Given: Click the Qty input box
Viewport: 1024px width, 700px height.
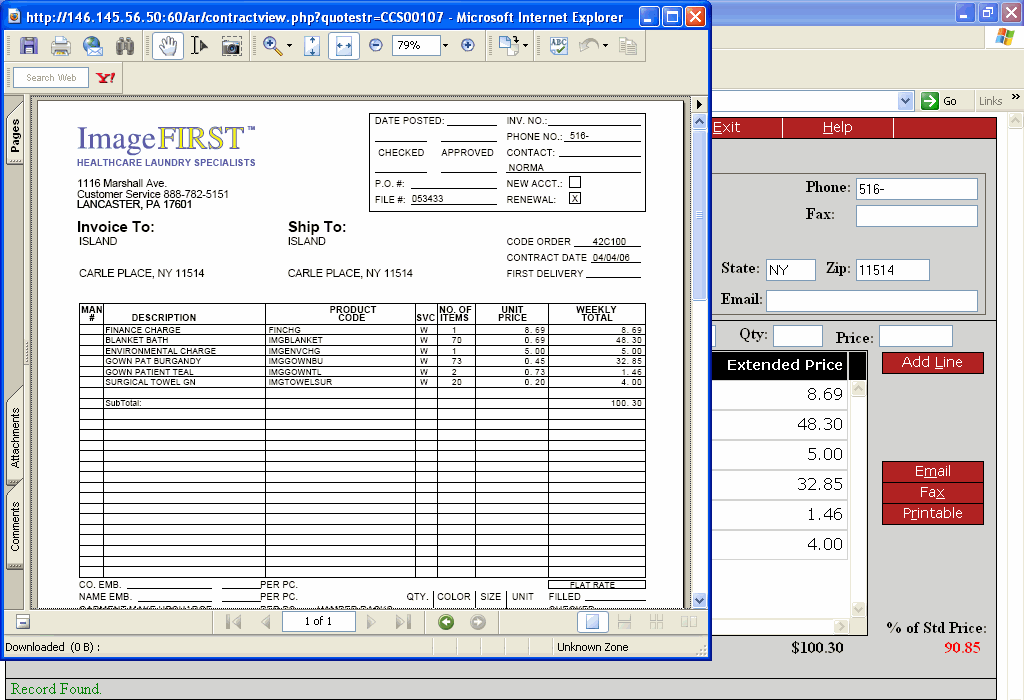Looking at the screenshot, I should 798,336.
